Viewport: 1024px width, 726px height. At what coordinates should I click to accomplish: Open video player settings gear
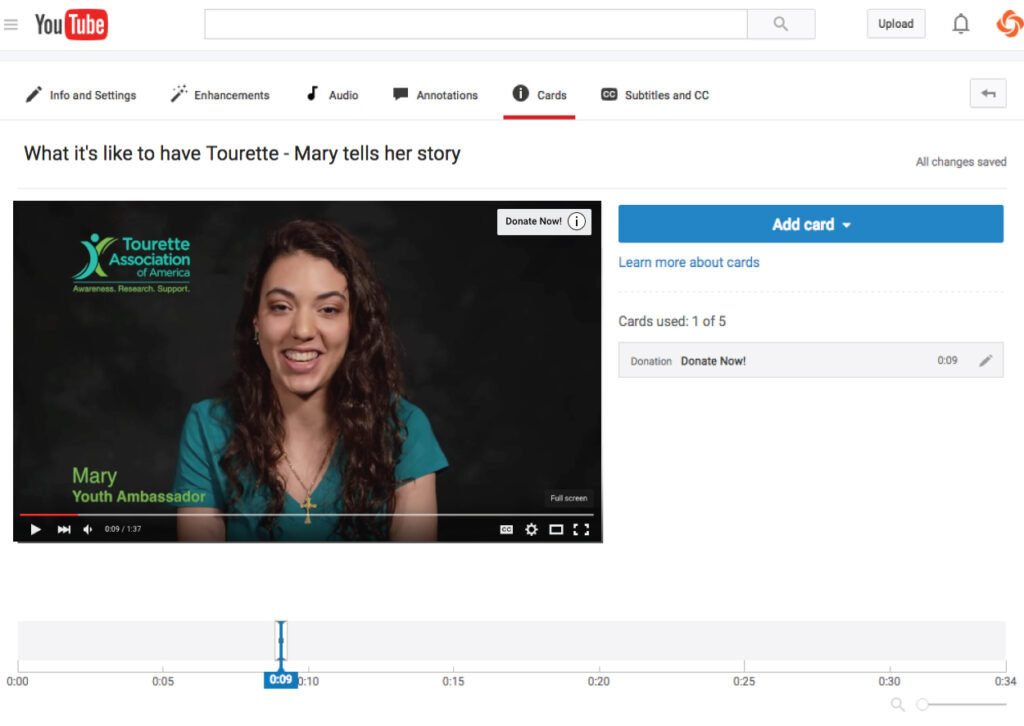click(x=531, y=529)
